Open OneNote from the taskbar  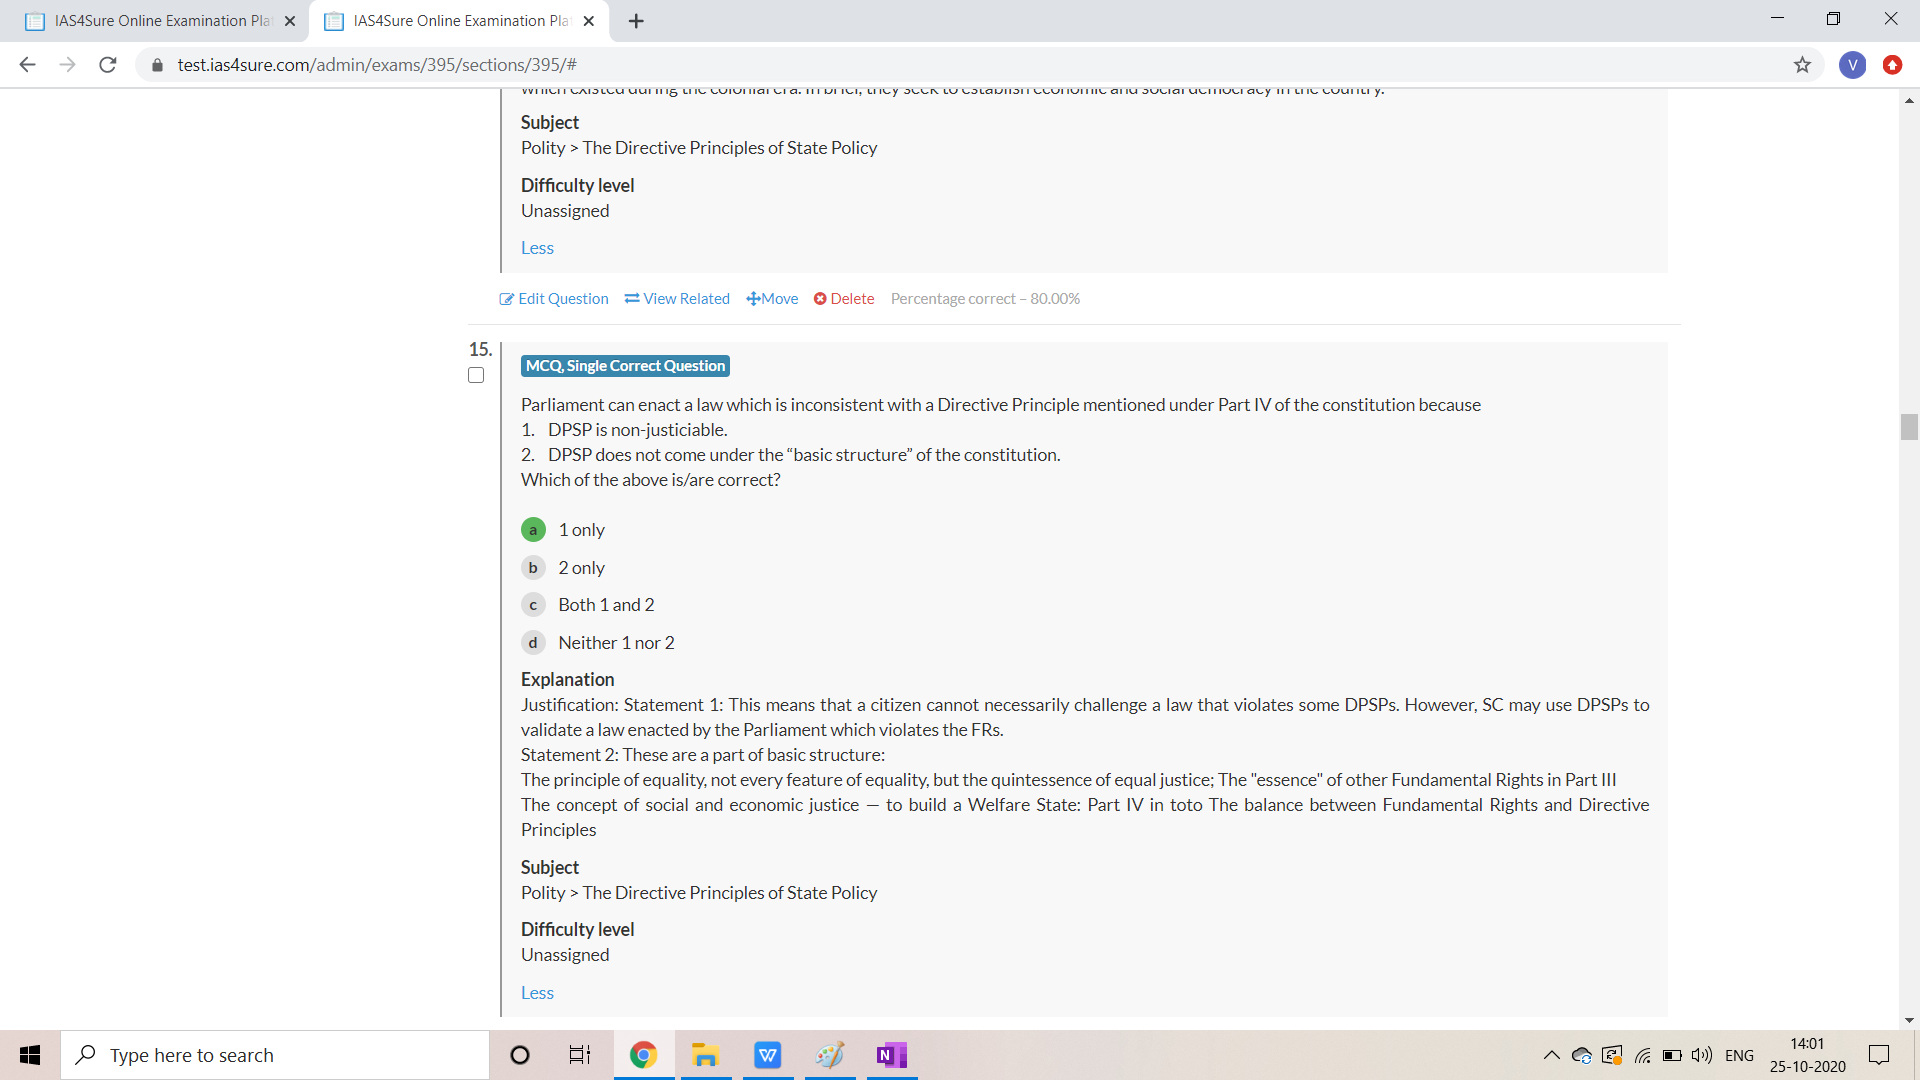tap(891, 1055)
